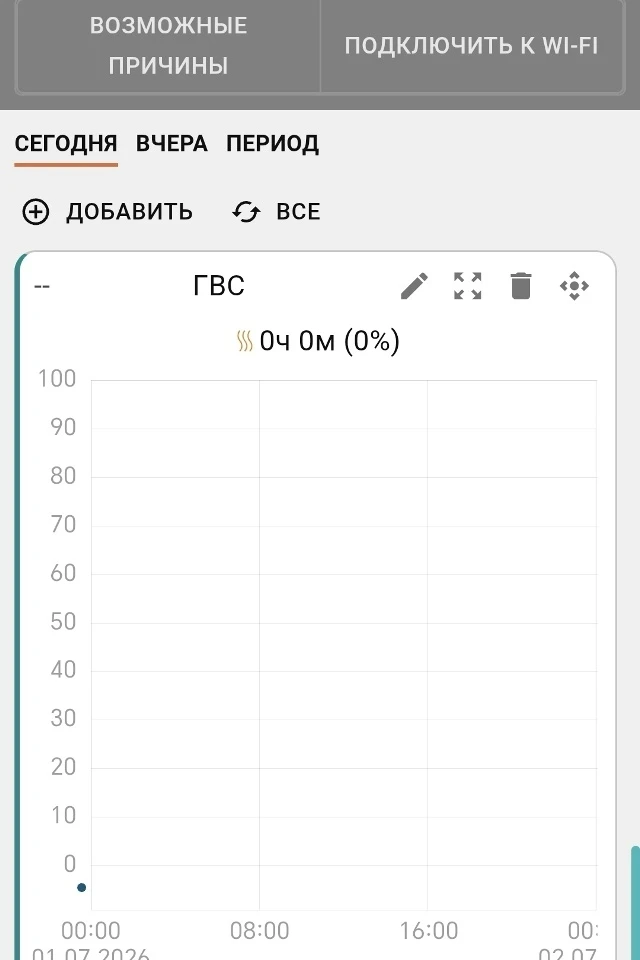The height and width of the screenshot is (960, 640).
Task: Switch to the ВЧЕРА tab
Action: tap(171, 144)
